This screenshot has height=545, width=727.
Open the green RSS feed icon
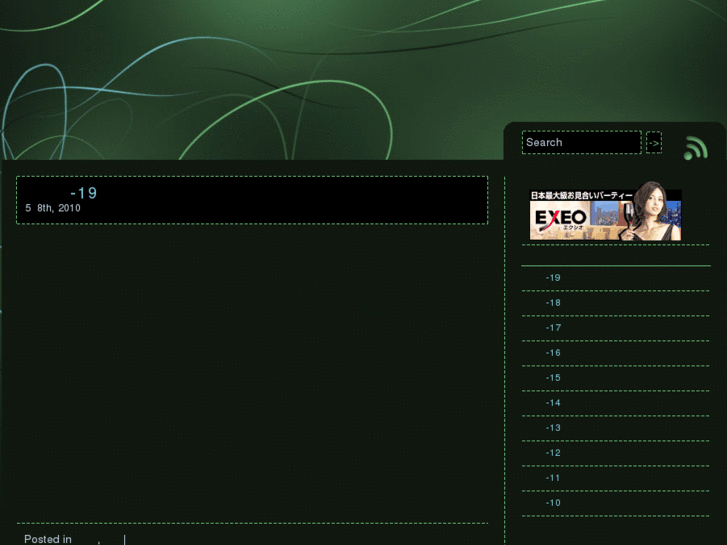click(695, 148)
